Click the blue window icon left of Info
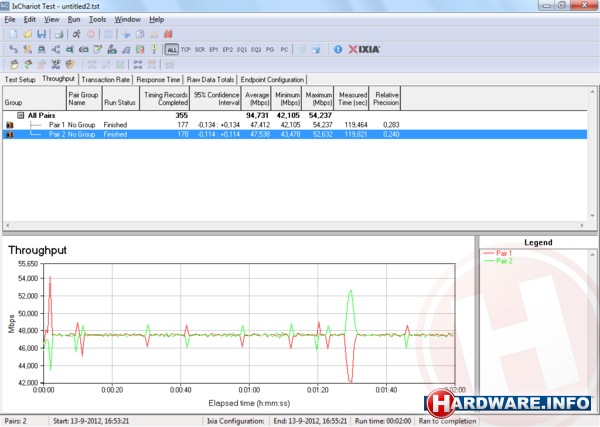Image resolution: width=600 pixels, height=427 pixels. click(316, 49)
